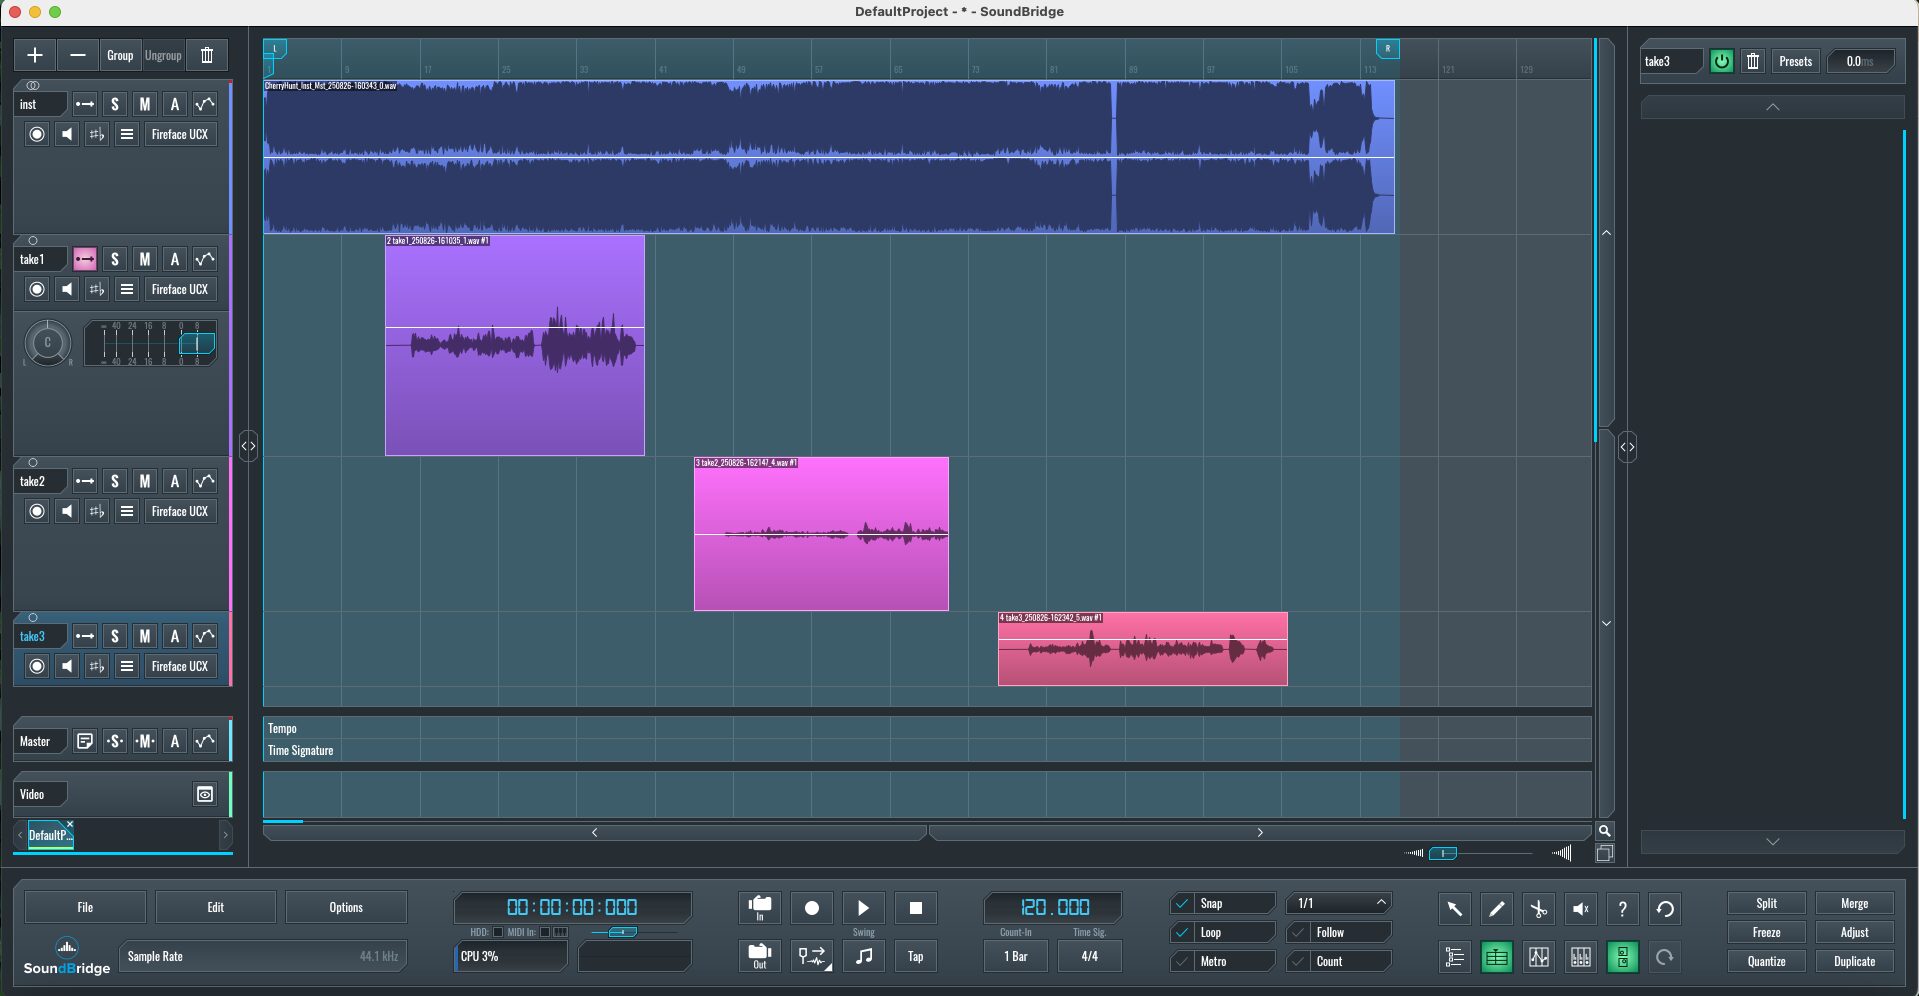Image resolution: width=1919 pixels, height=996 pixels.
Task: Click the up chevron in take3 panel
Action: pos(1773,107)
